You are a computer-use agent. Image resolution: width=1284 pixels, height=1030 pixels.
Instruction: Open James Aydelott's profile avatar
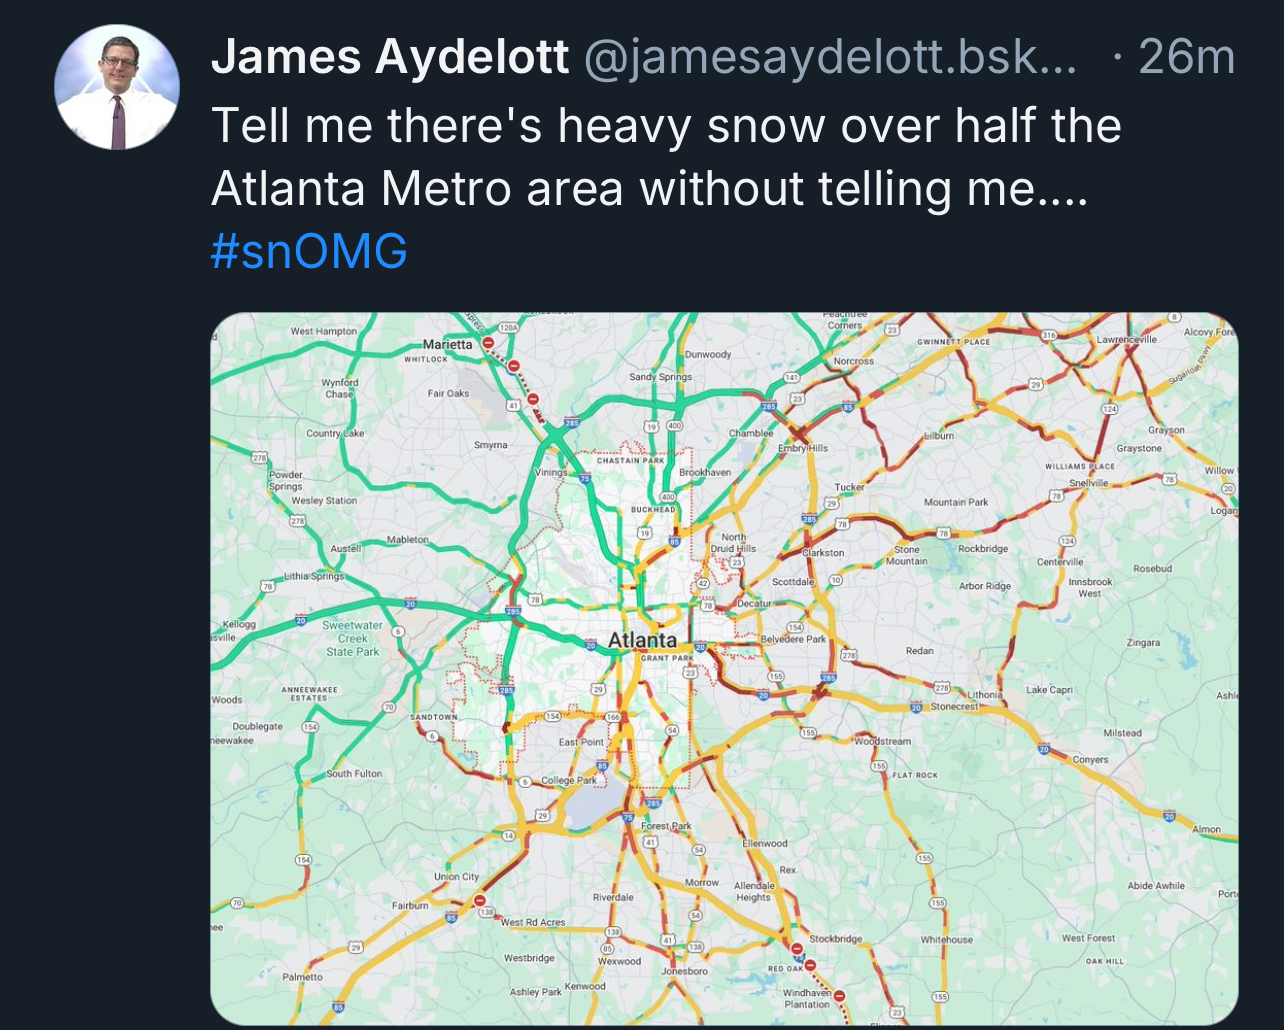117,87
